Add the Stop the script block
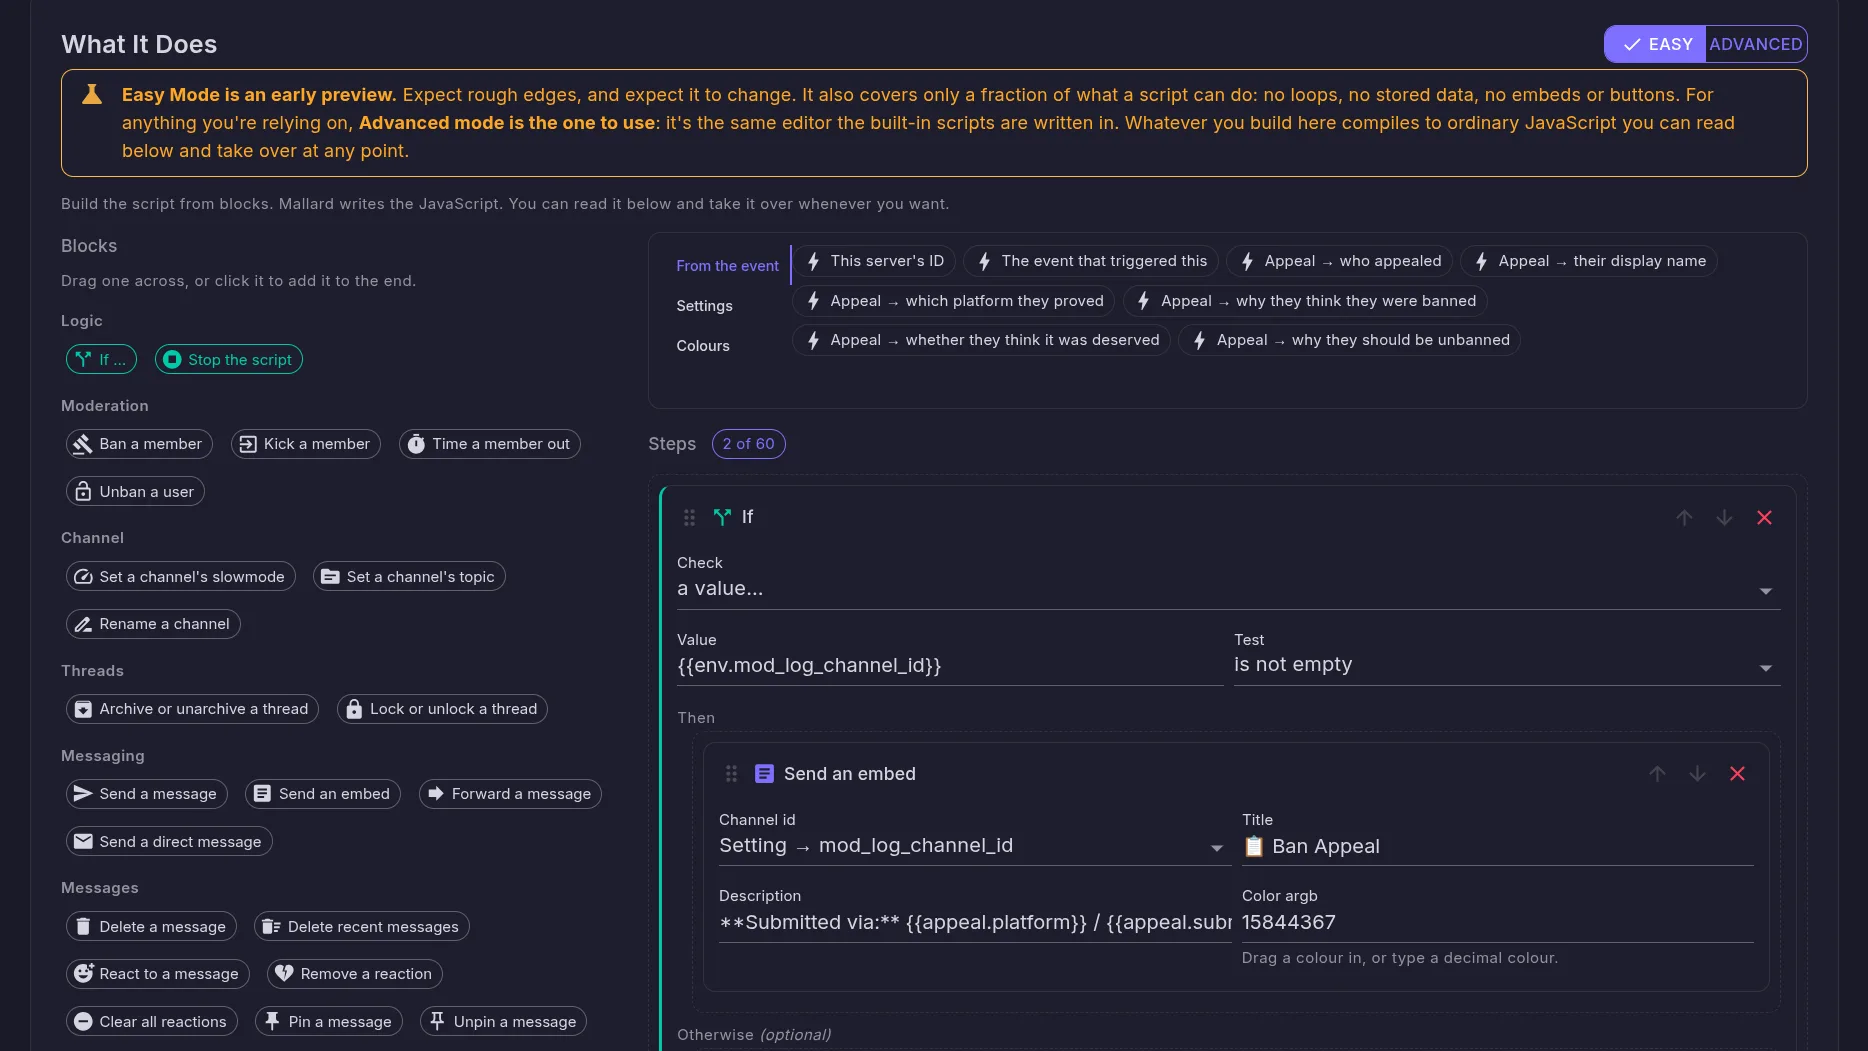The image size is (1868, 1051). tap(228, 360)
